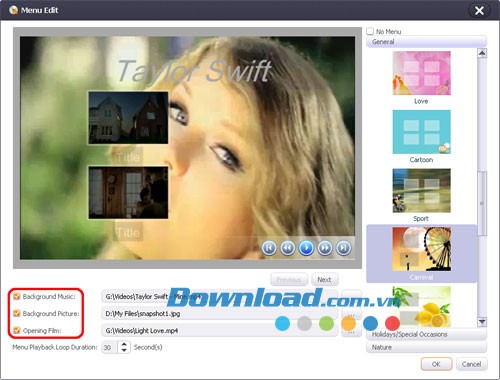The image size is (500, 380).
Task: Select the lemon-themed menu template
Action: point(421,307)
